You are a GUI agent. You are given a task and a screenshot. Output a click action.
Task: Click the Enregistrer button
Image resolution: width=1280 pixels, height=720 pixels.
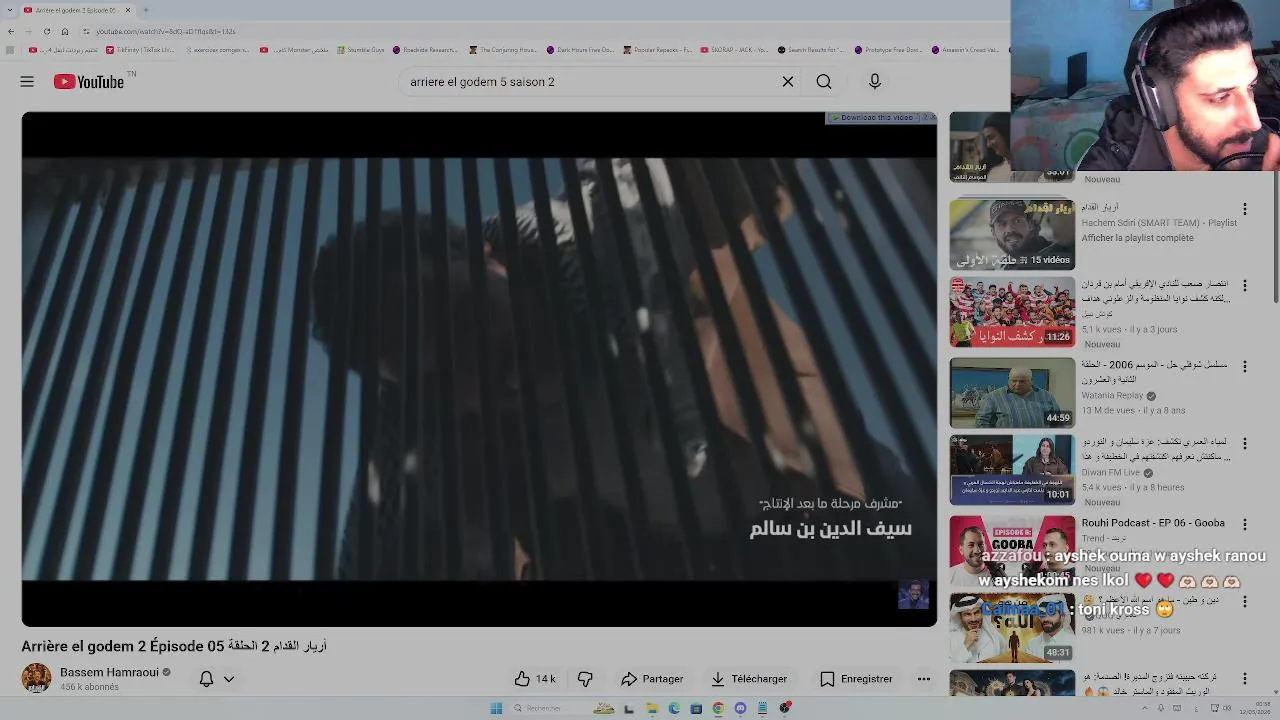click(856, 679)
